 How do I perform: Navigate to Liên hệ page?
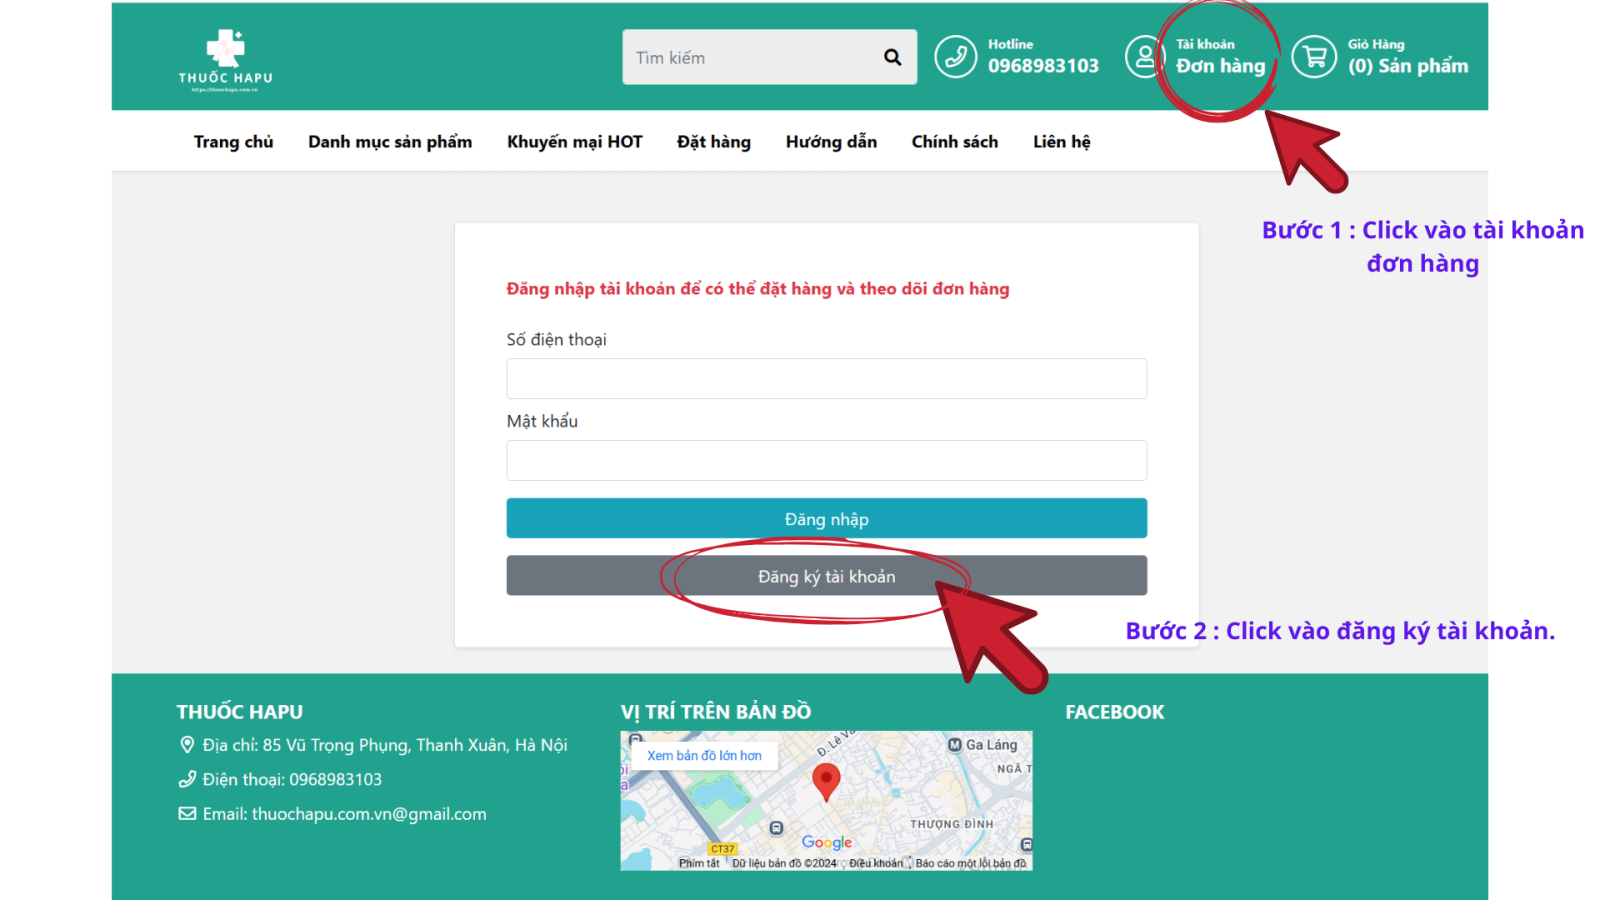1061,142
